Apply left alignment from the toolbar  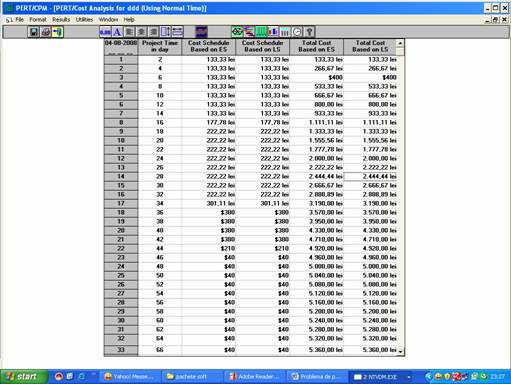pos(129,32)
